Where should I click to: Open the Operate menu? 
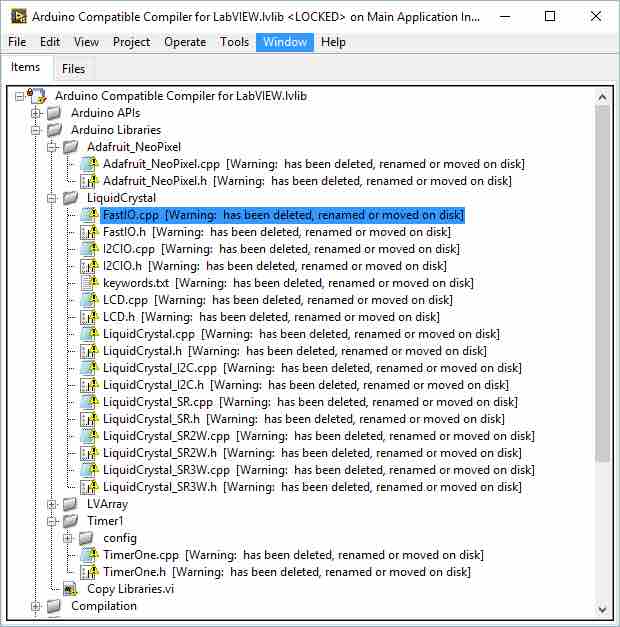tap(185, 42)
